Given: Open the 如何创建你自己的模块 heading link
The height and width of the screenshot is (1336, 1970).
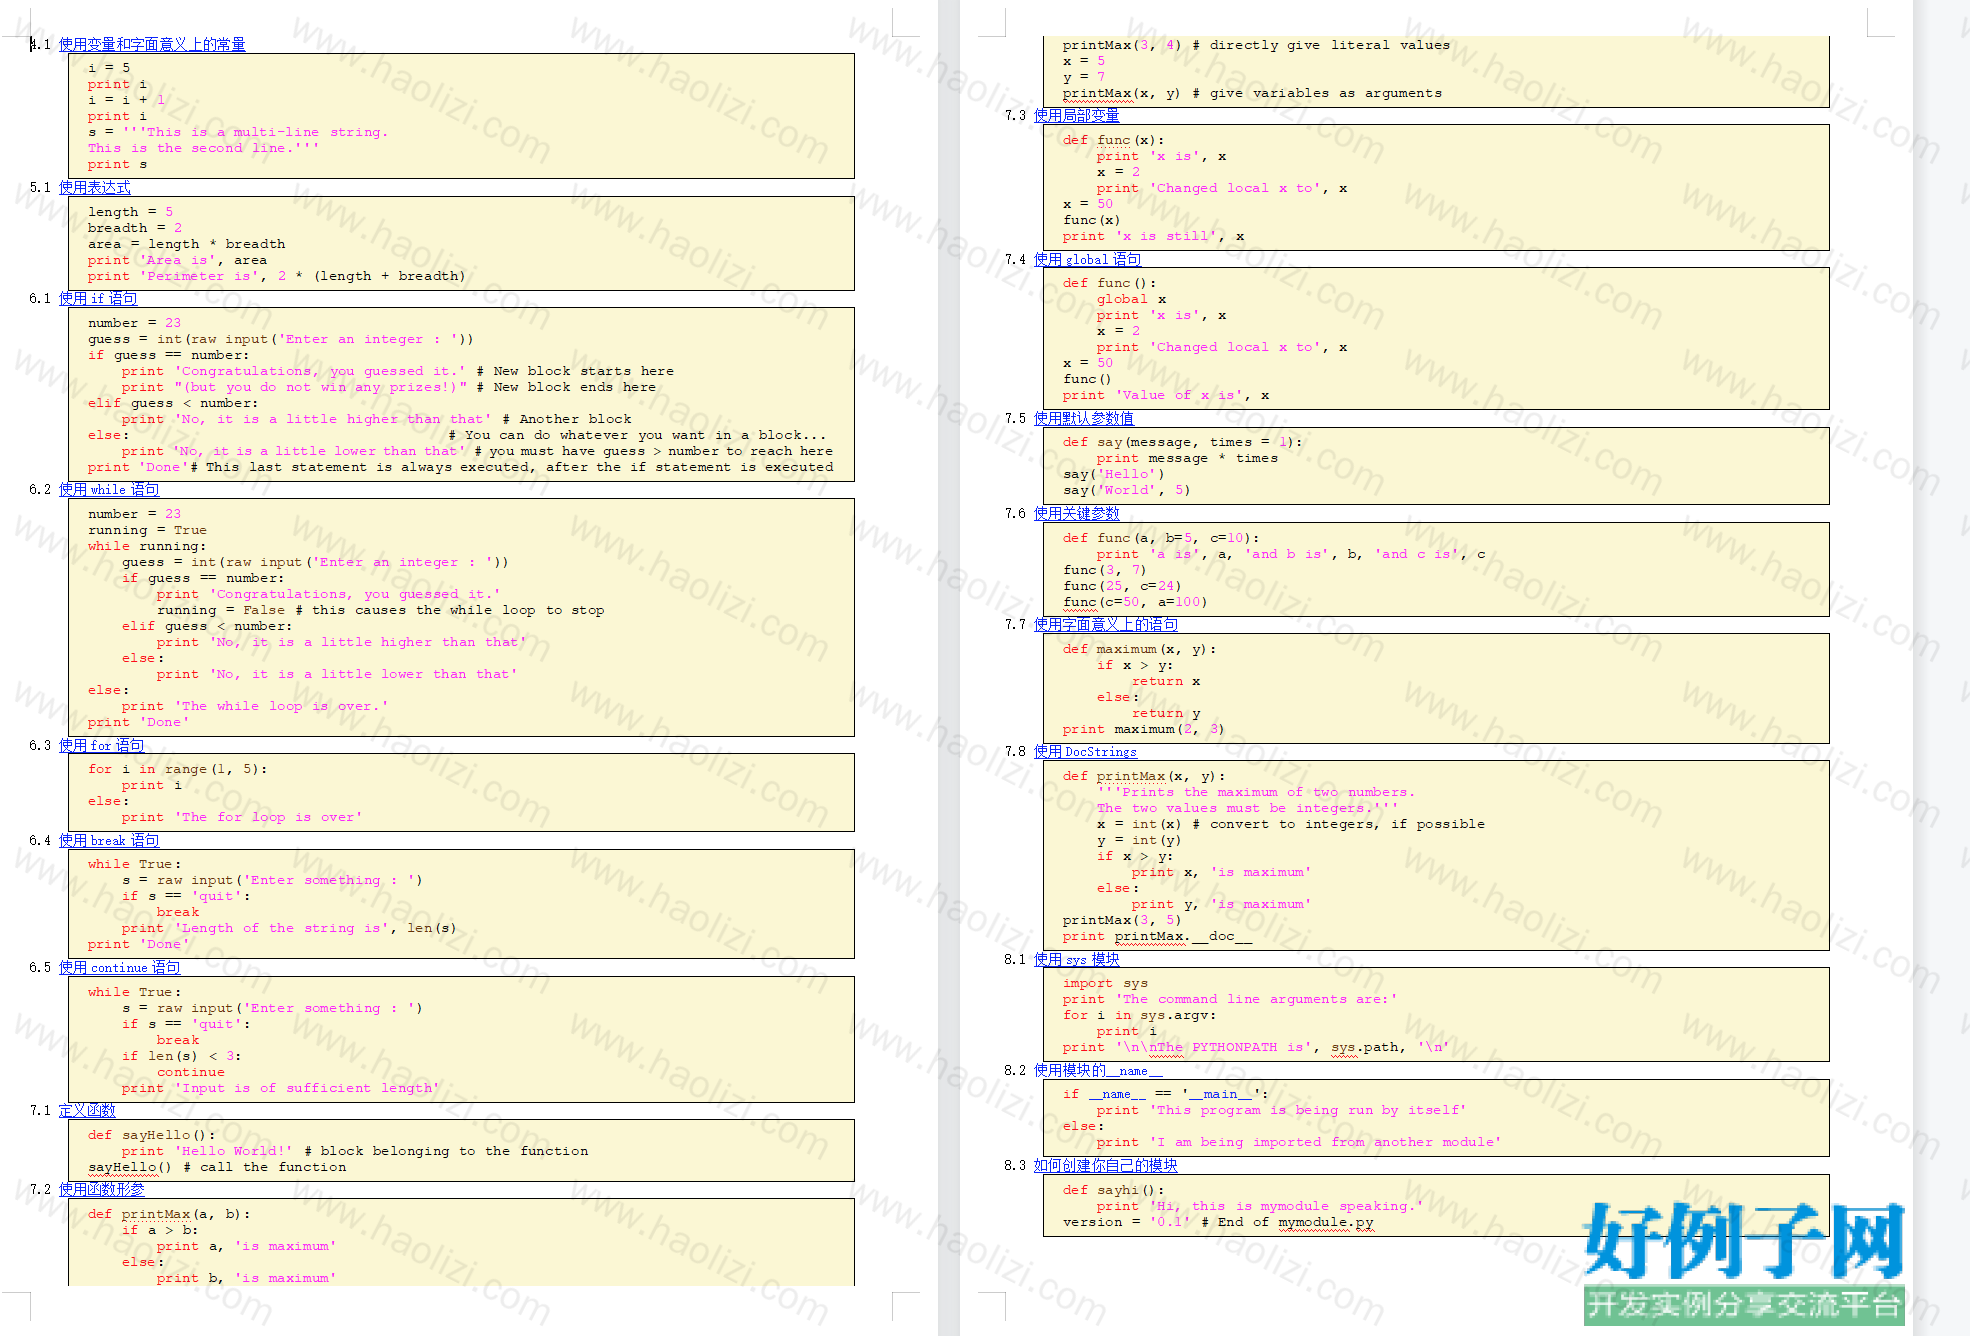Looking at the screenshot, I should click(1106, 1165).
